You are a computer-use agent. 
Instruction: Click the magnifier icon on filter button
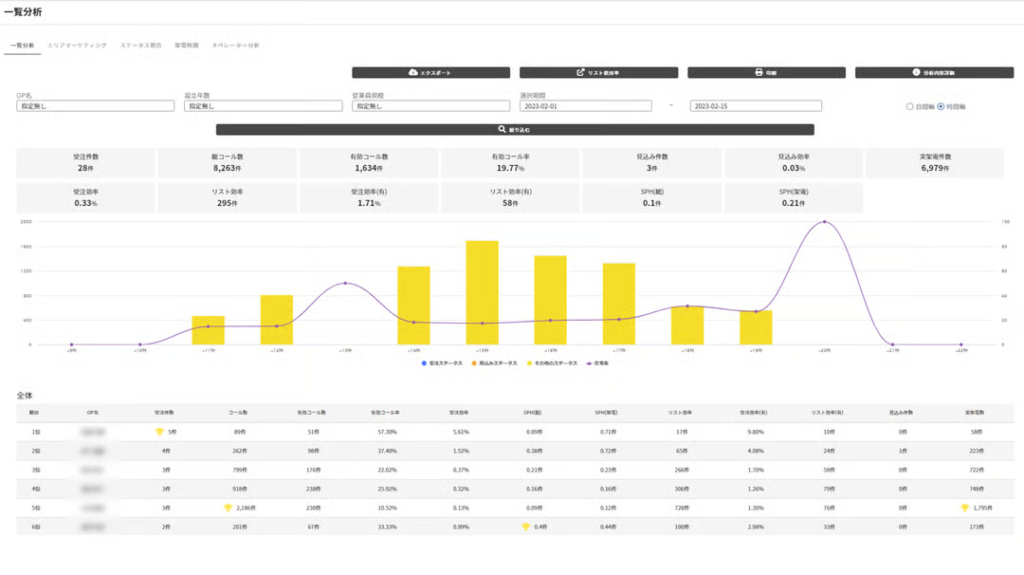(x=501, y=130)
